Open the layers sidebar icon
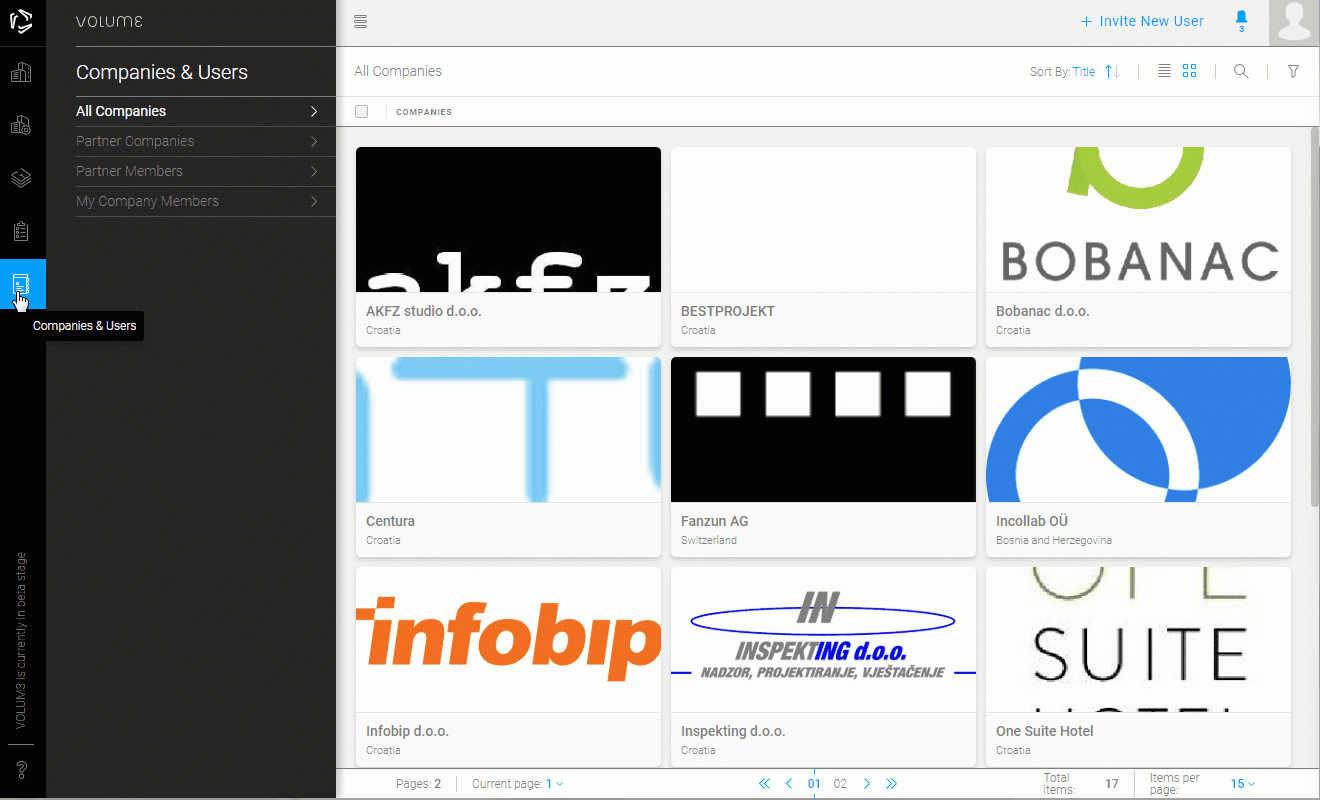The width and height of the screenshot is (1320, 800). pos(22,178)
